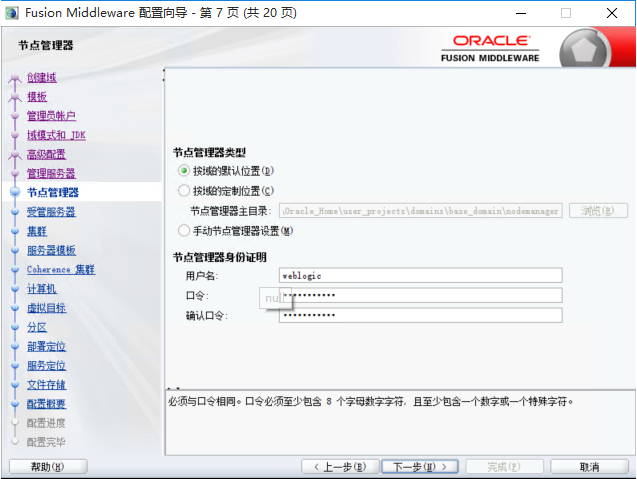Select 按域的默认位置 radio option

(x=184, y=171)
